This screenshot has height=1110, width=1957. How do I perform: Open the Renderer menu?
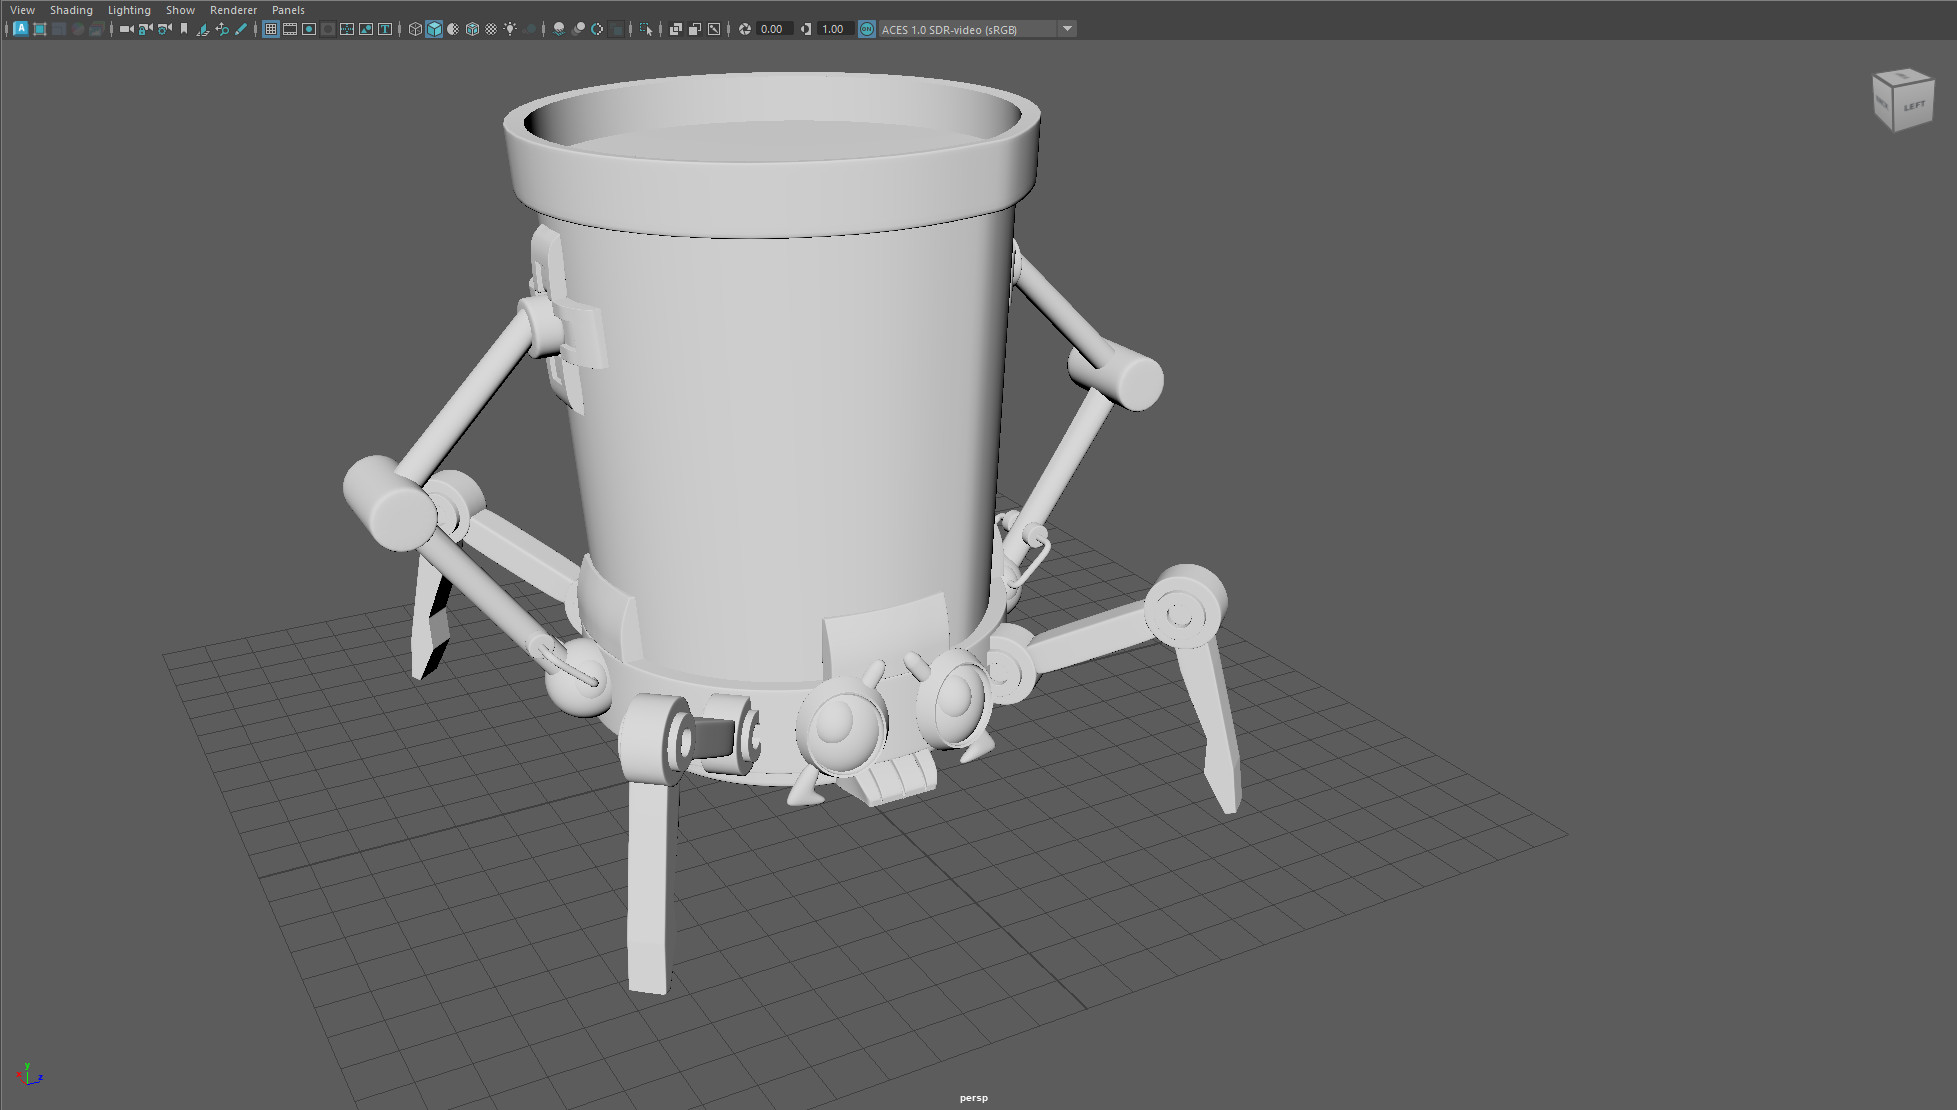coord(233,10)
